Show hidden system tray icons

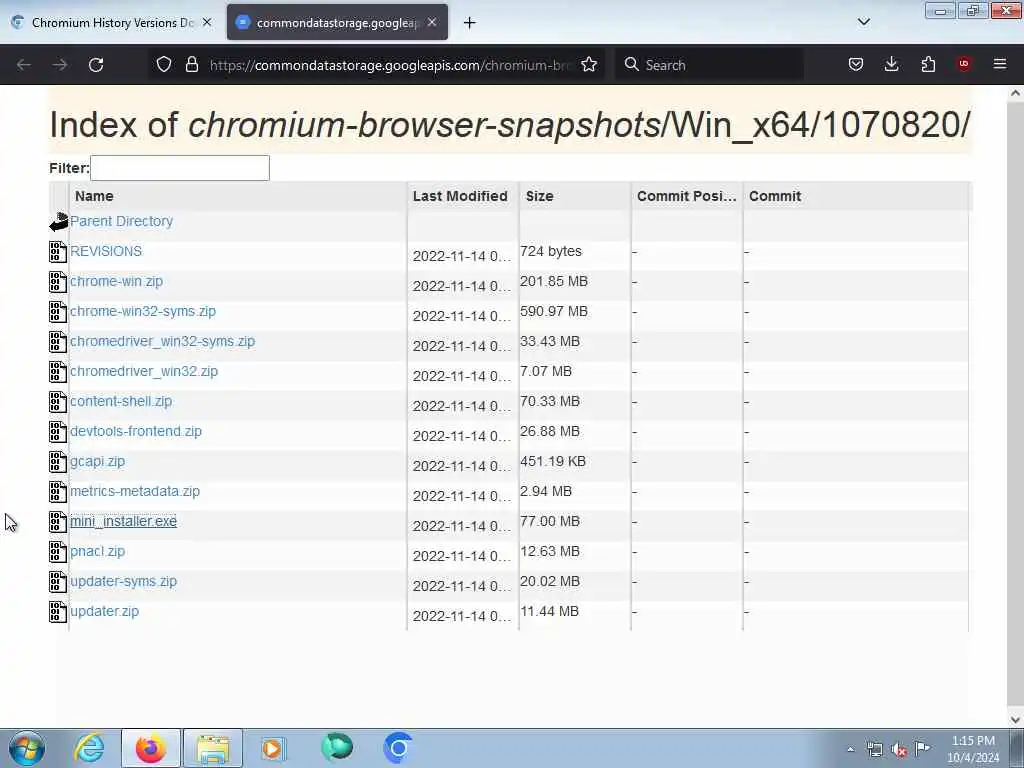pyautogui.click(x=850, y=750)
